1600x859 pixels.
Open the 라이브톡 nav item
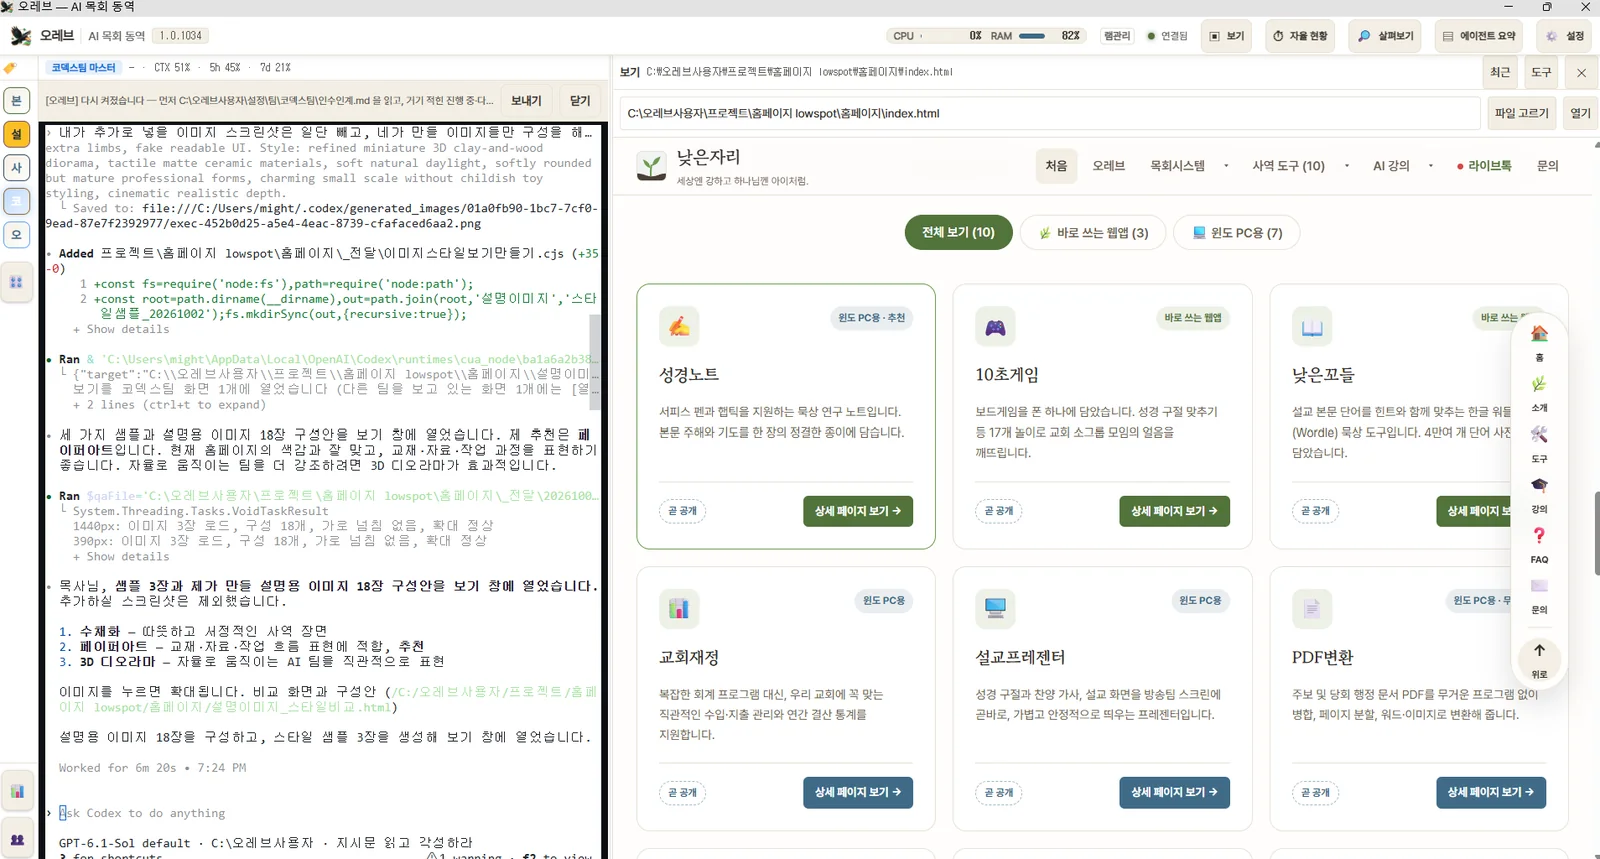tap(1484, 166)
